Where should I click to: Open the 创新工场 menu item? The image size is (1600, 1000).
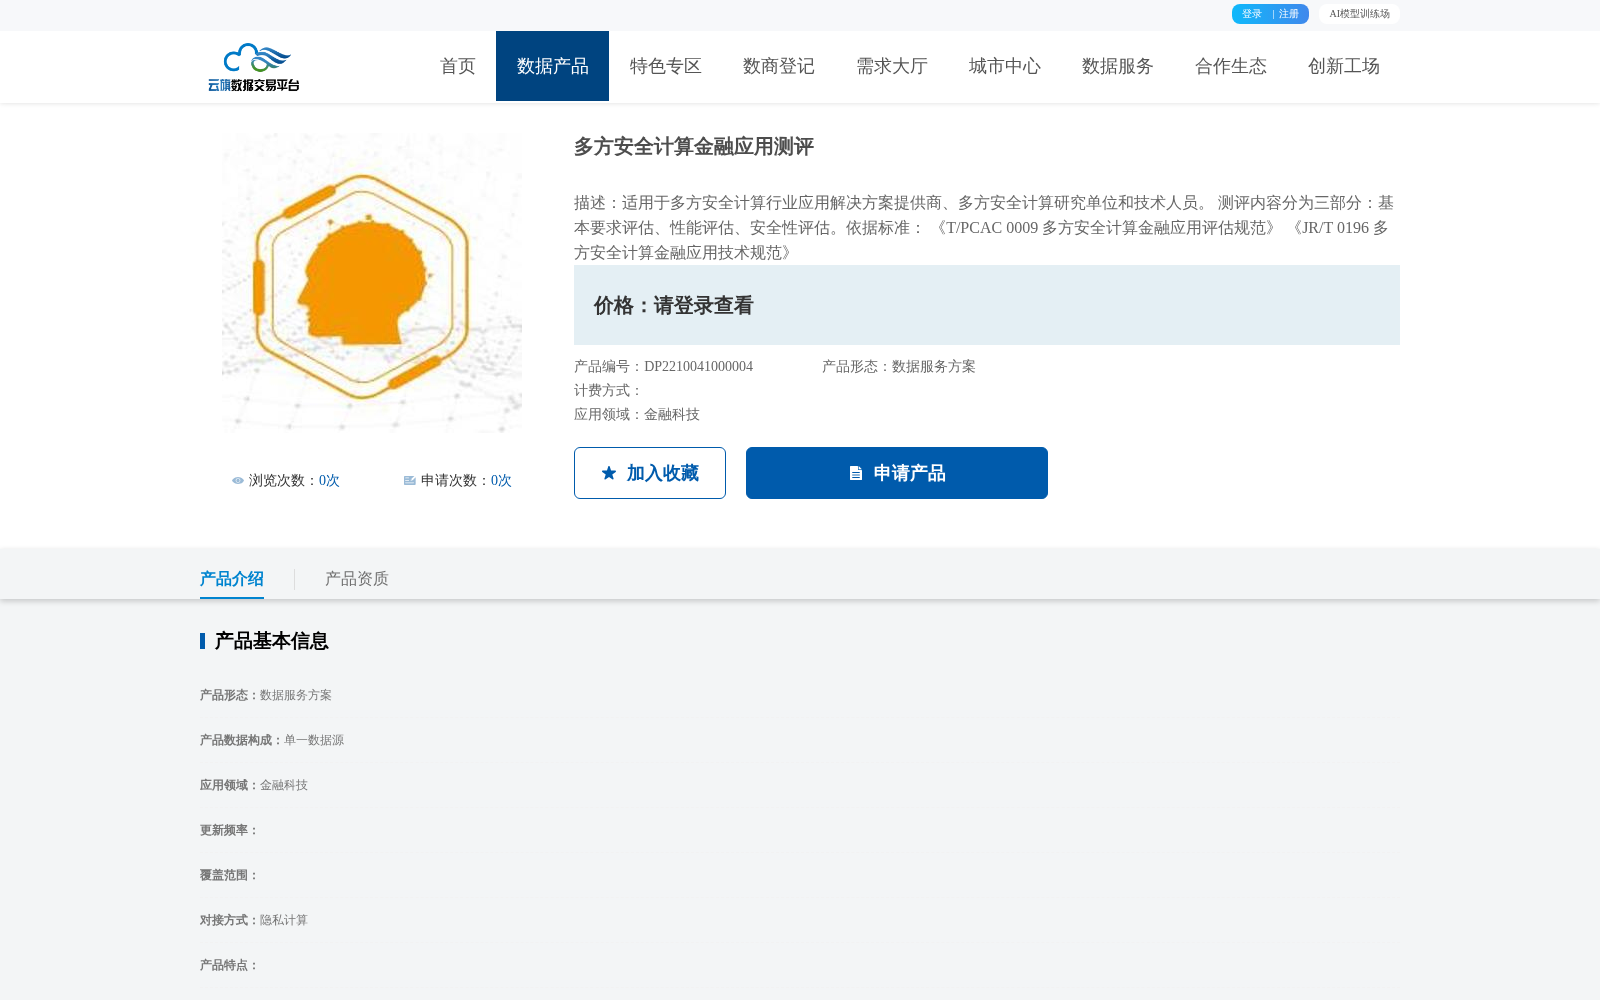(x=1344, y=66)
